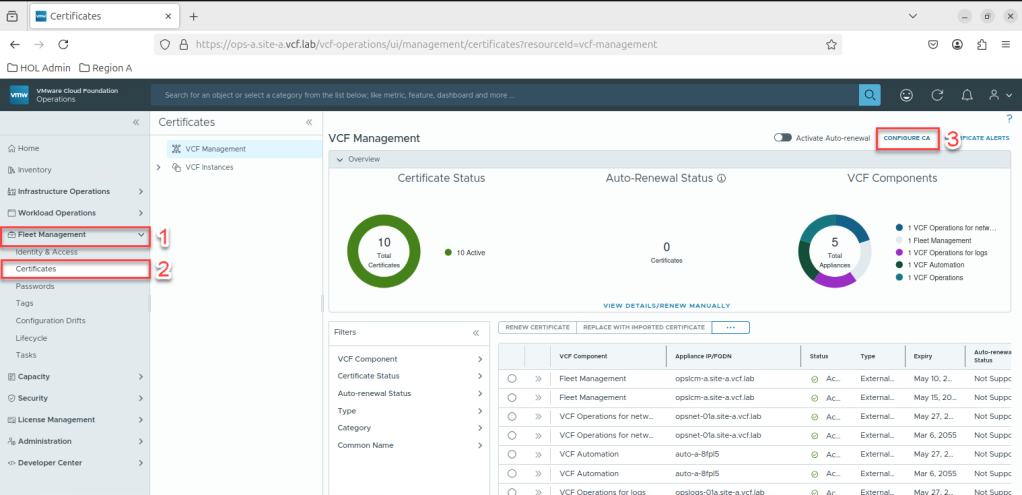Viewport: 1022px width, 495px height.
Task: Click purple VCF Operations for logs legend dot
Action: pyautogui.click(x=899, y=252)
